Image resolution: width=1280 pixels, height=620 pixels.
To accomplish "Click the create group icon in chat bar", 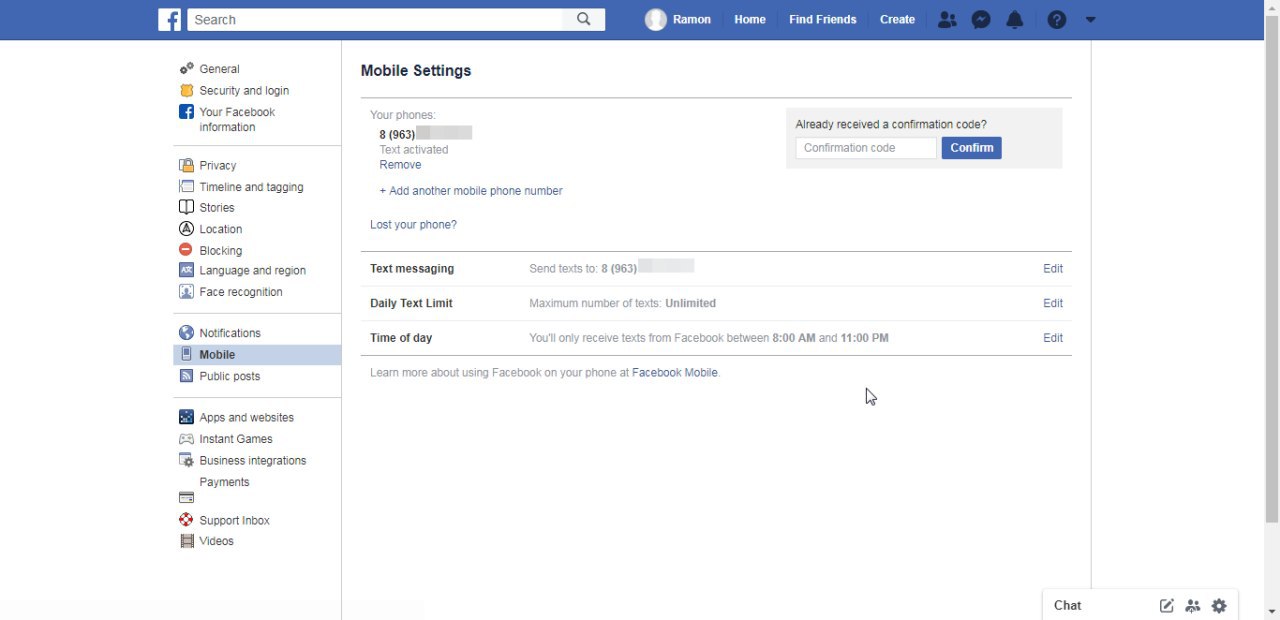I will pos(1193,605).
